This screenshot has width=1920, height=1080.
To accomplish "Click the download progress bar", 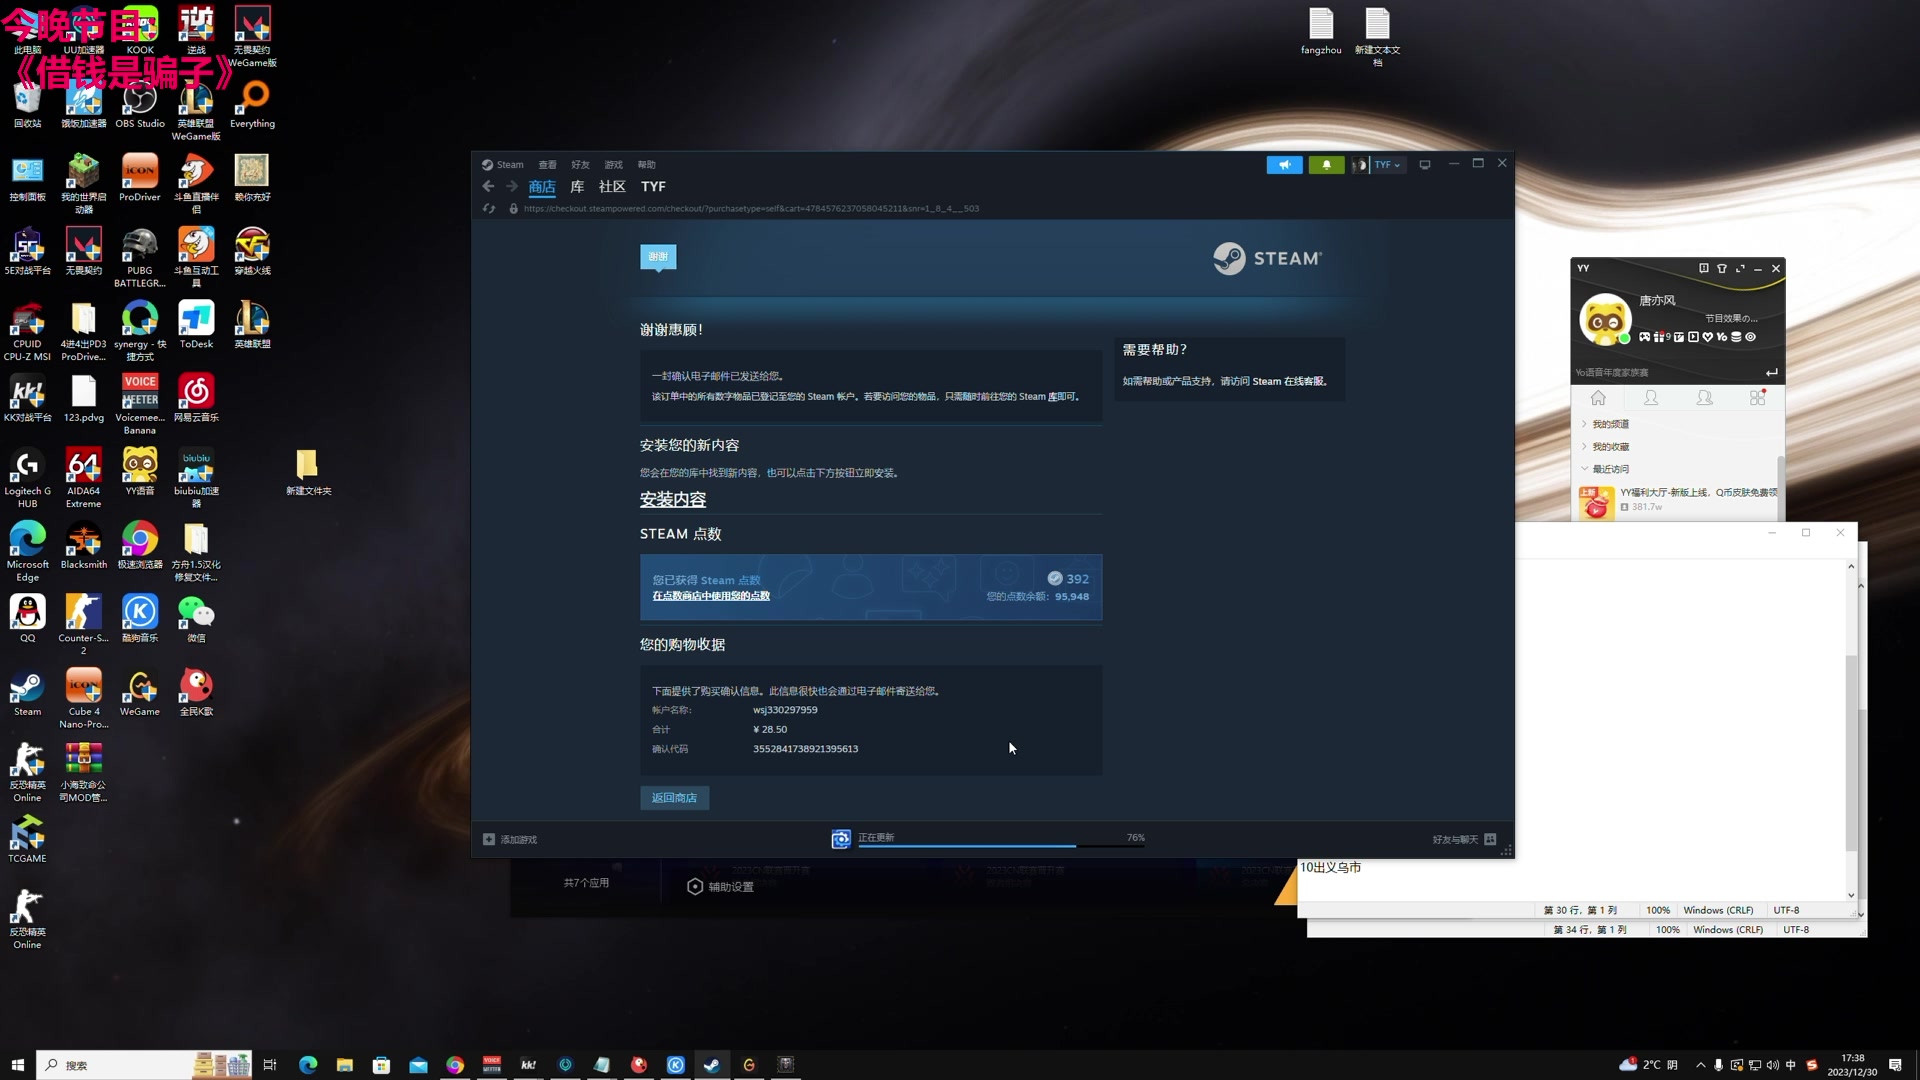I will pyautogui.click(x=1000, y=845).
